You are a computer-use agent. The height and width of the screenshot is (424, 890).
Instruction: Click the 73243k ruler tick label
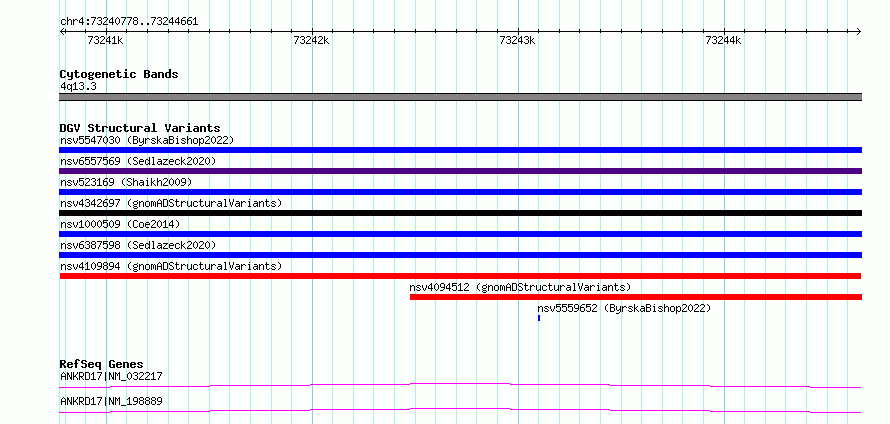[x=518, y=40]
